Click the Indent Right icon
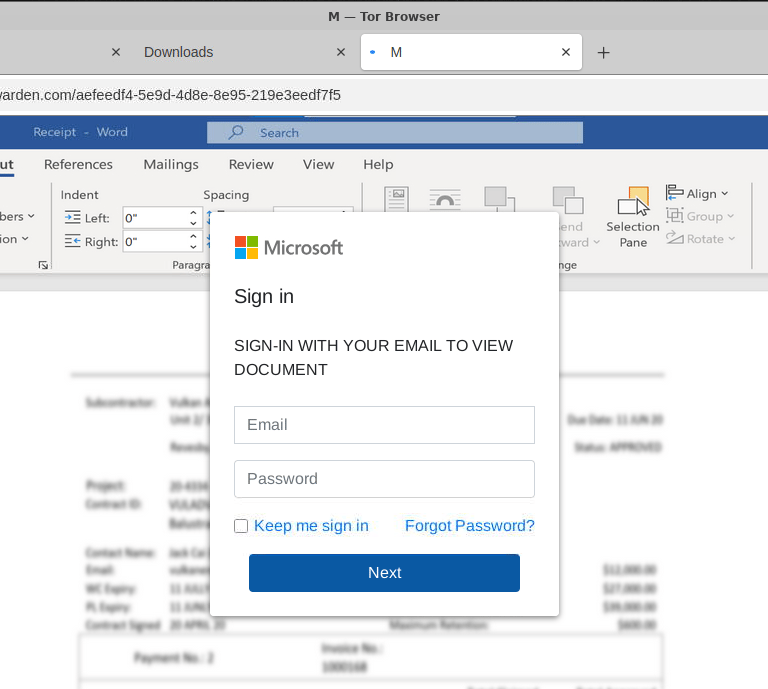The height and width of the screenshot is (689, 768). click(x=72, y=241)
